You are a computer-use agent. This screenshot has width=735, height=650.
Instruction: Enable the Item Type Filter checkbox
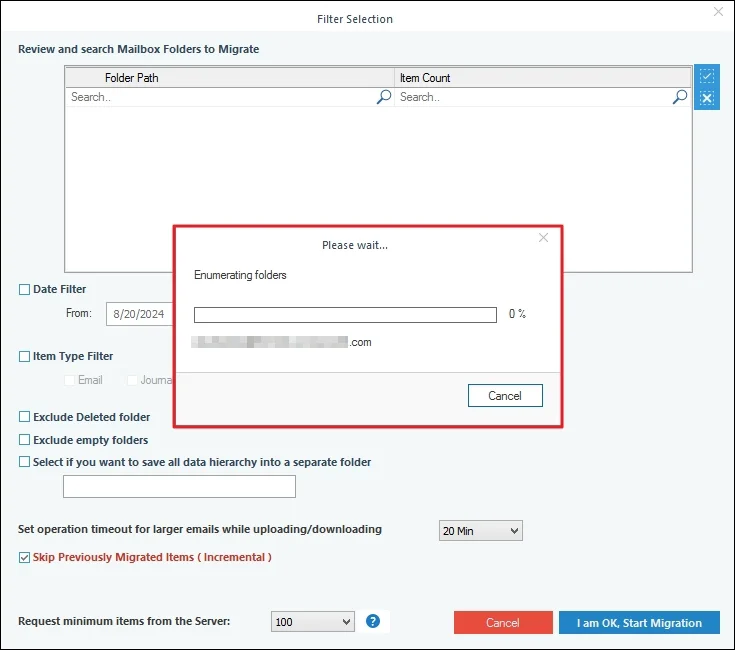pyautogui.click(x=24, y=357)
